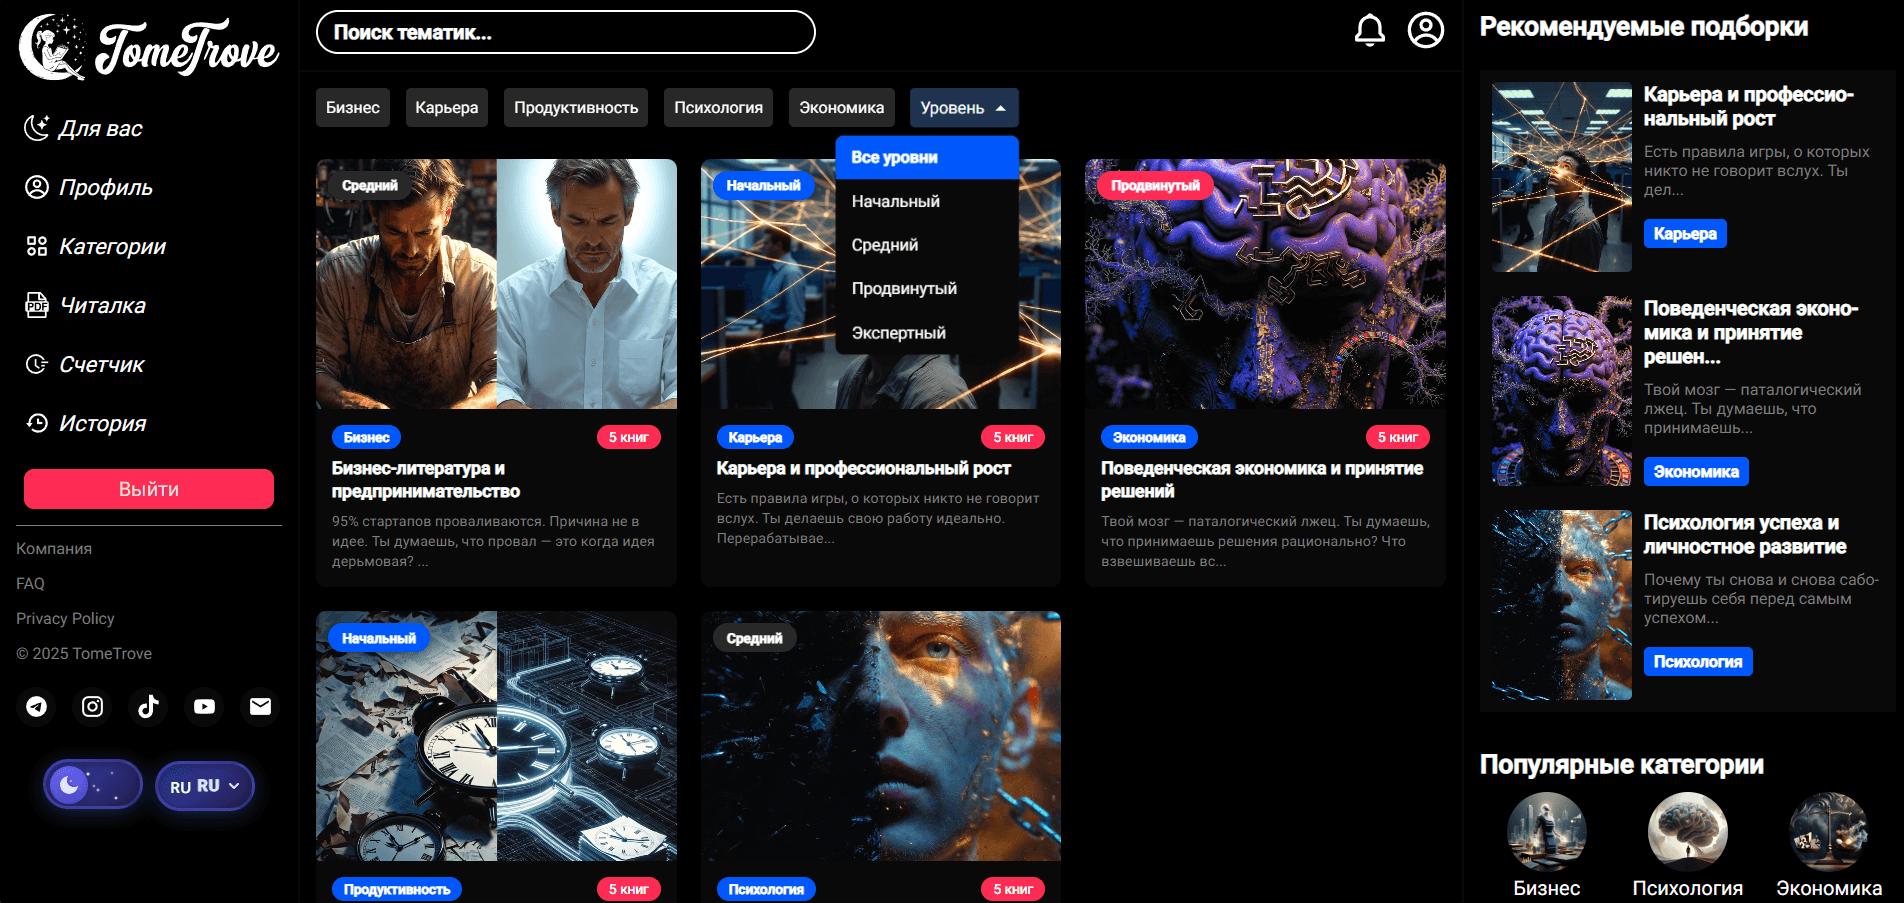Click the Поиск тематик search field

pyautogui.click(x=565, y=32)
